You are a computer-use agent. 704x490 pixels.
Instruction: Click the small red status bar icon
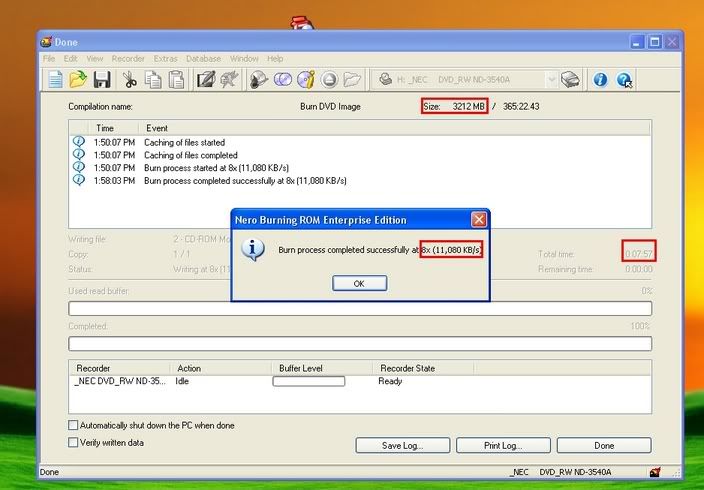(655, 472)
